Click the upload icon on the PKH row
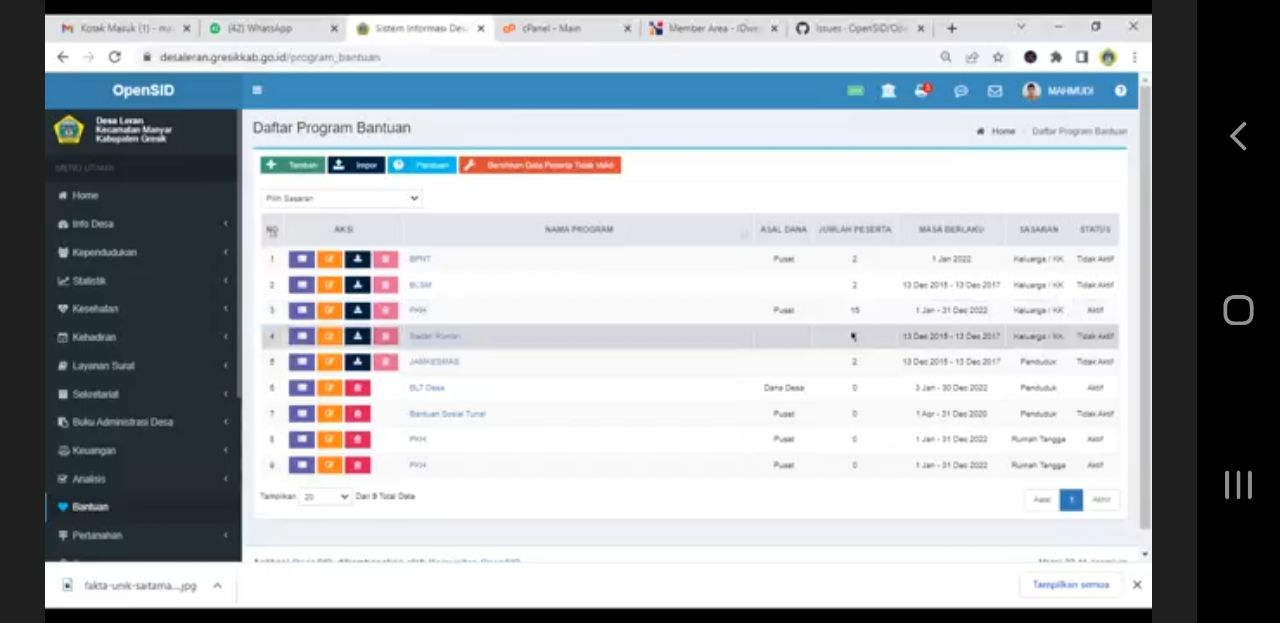This screenshot has height=623, width=1280. click(357, 310)
